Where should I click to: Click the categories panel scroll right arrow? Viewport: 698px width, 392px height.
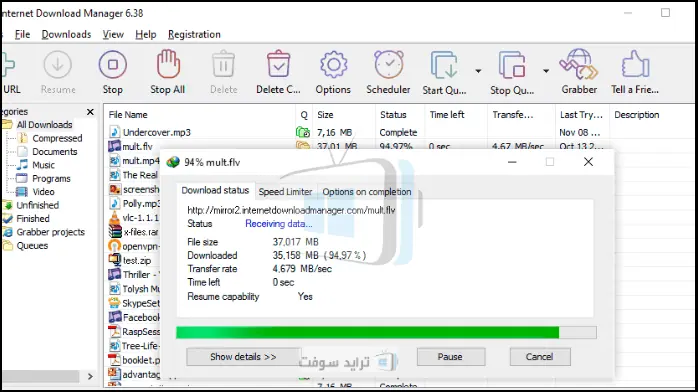click(90, 376)
